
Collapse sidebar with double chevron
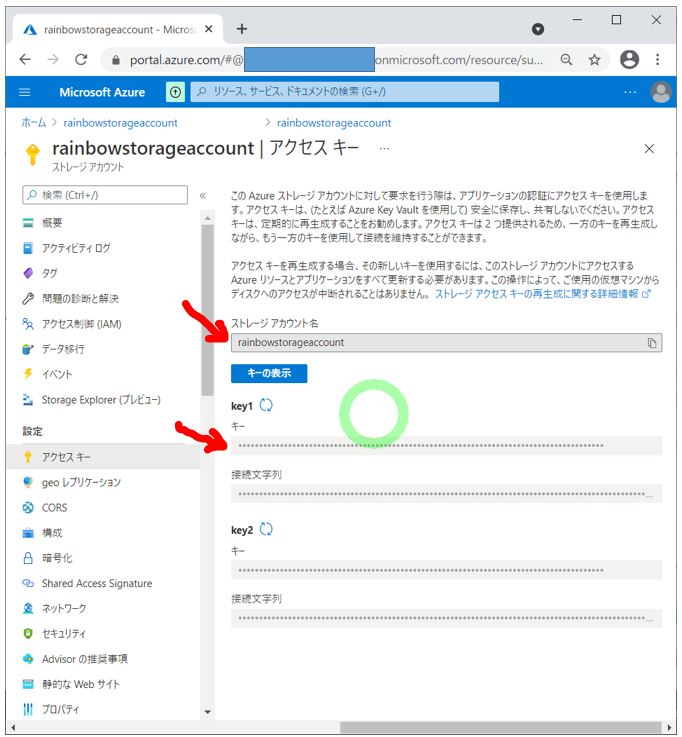(203, 195)
